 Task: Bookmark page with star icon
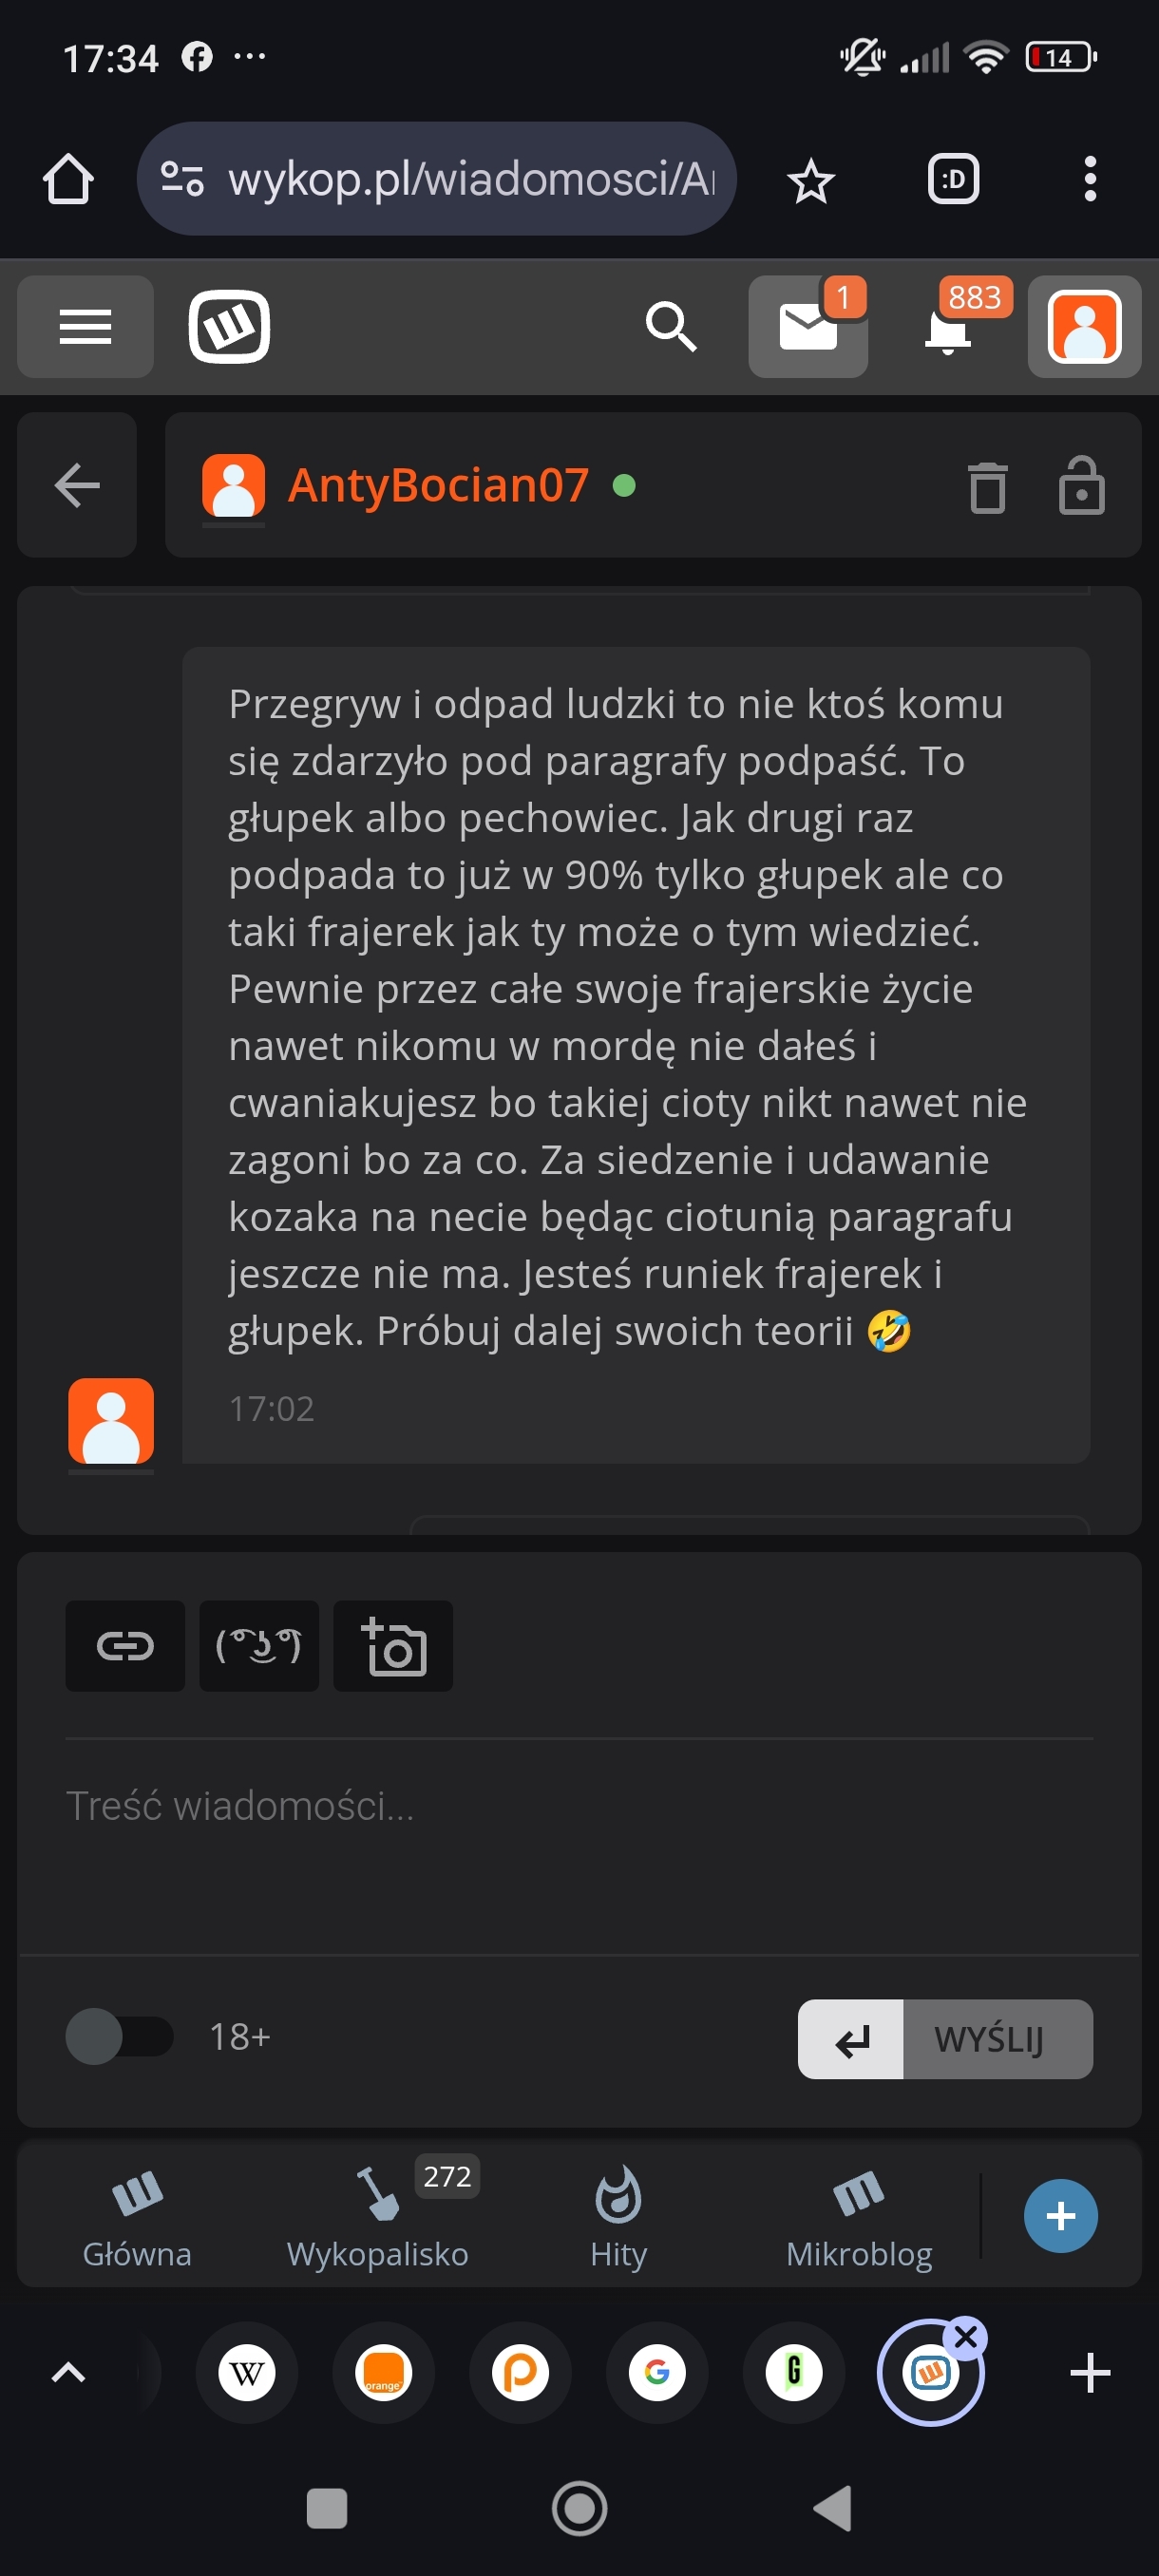(810, 181)
